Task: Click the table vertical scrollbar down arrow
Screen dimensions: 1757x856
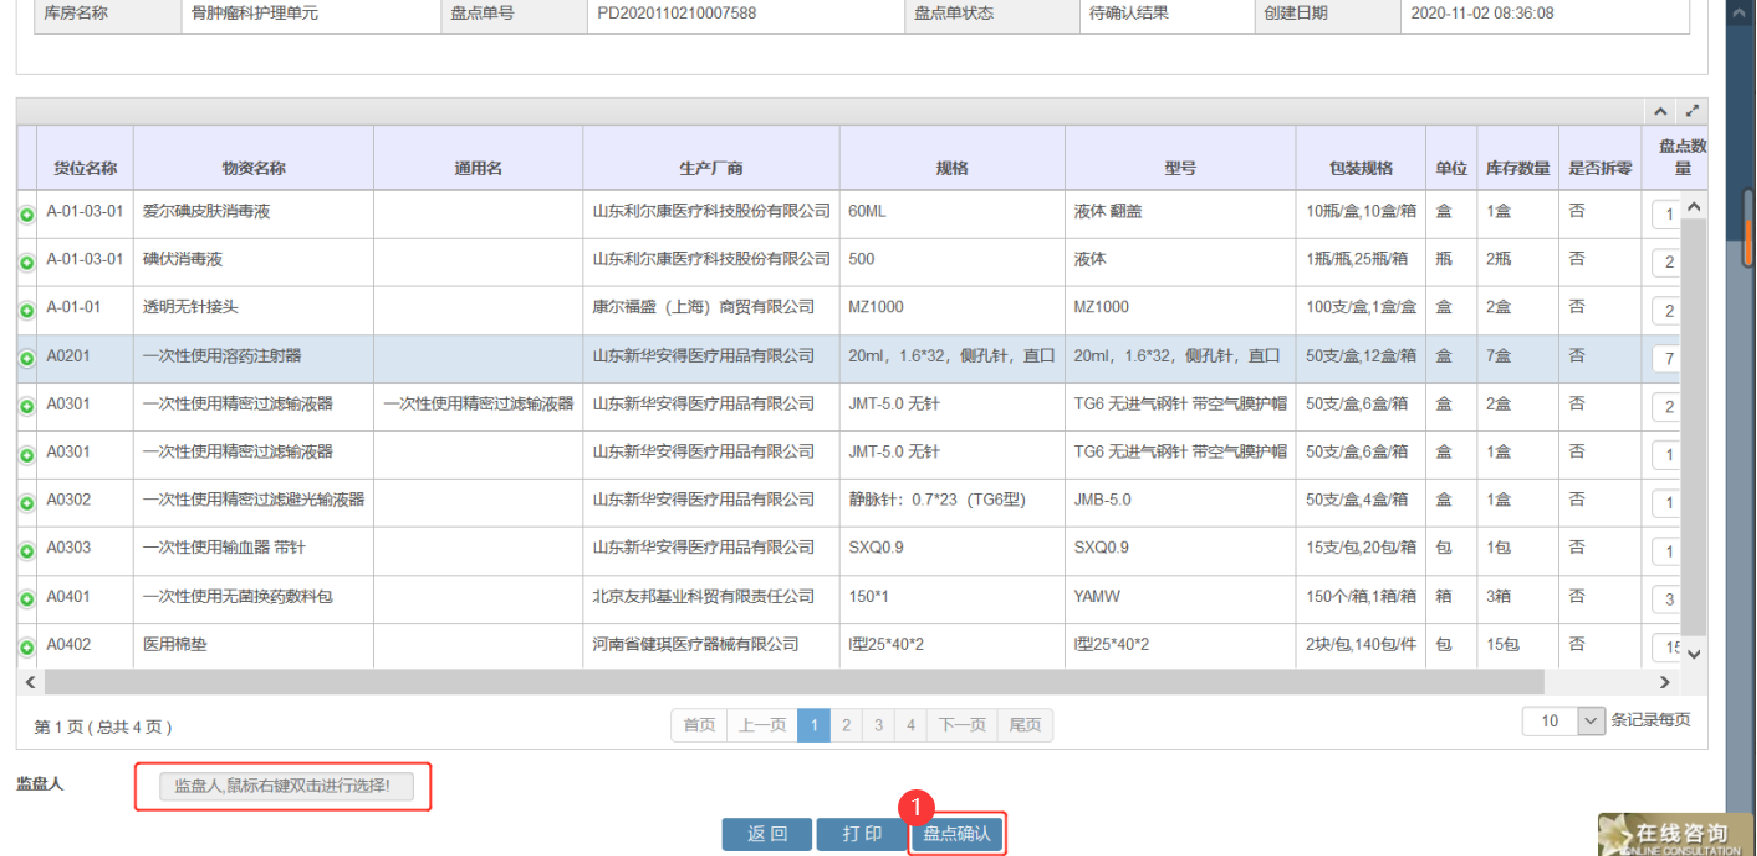Action: click(x=1694, y=655)
